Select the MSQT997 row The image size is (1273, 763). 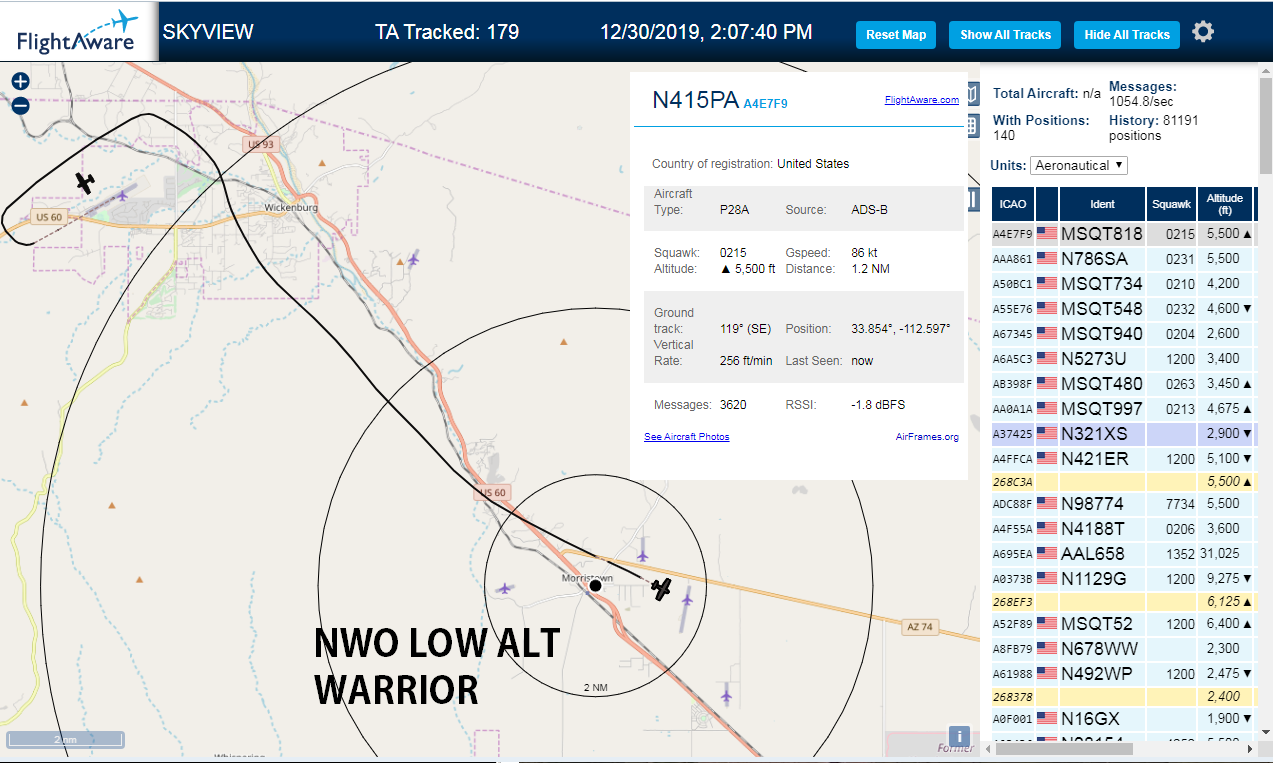[x=1124, y=408]
